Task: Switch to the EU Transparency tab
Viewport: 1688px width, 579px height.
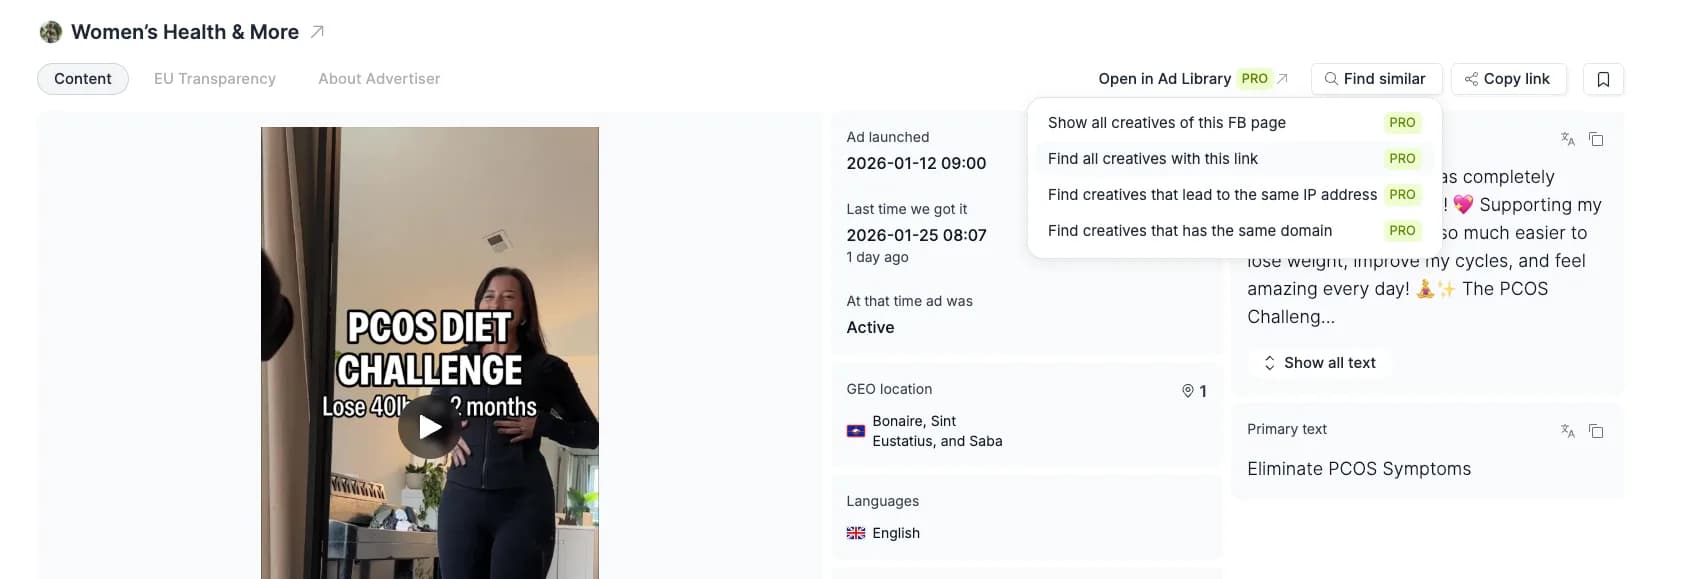Action: 215,79
